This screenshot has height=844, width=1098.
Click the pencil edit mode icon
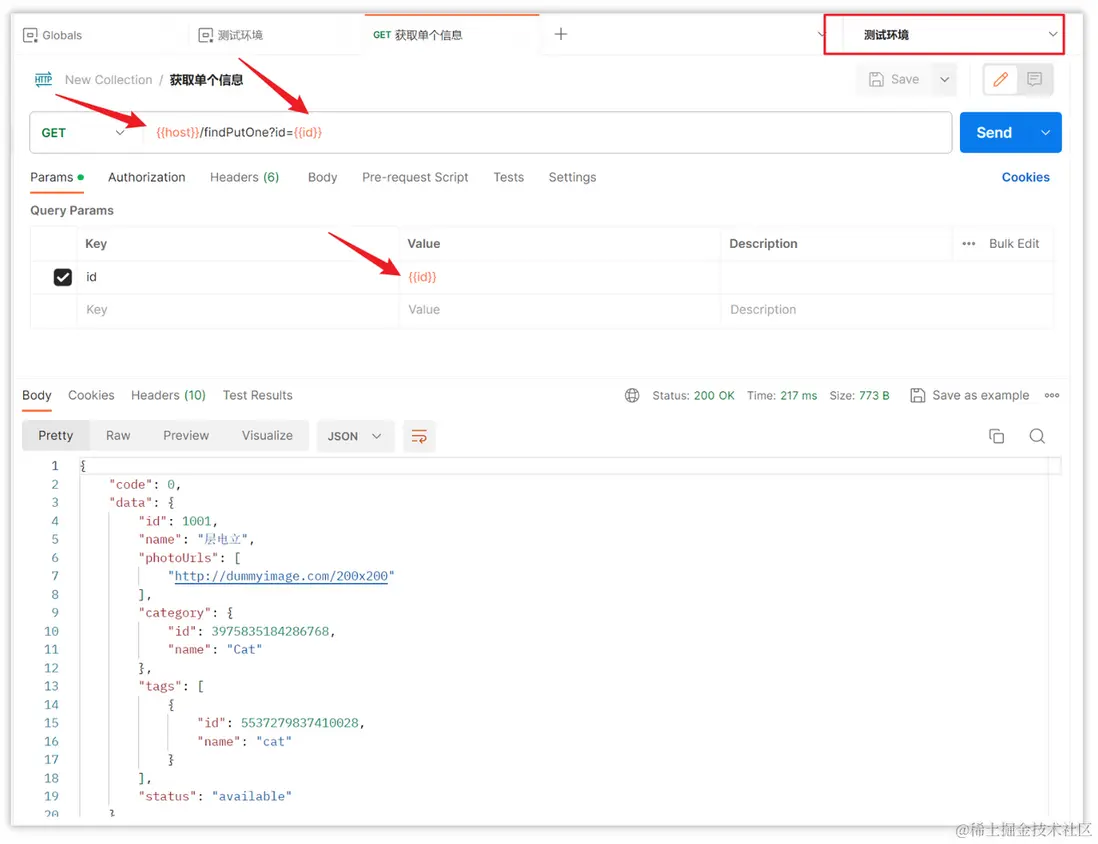pos(1001,79)
